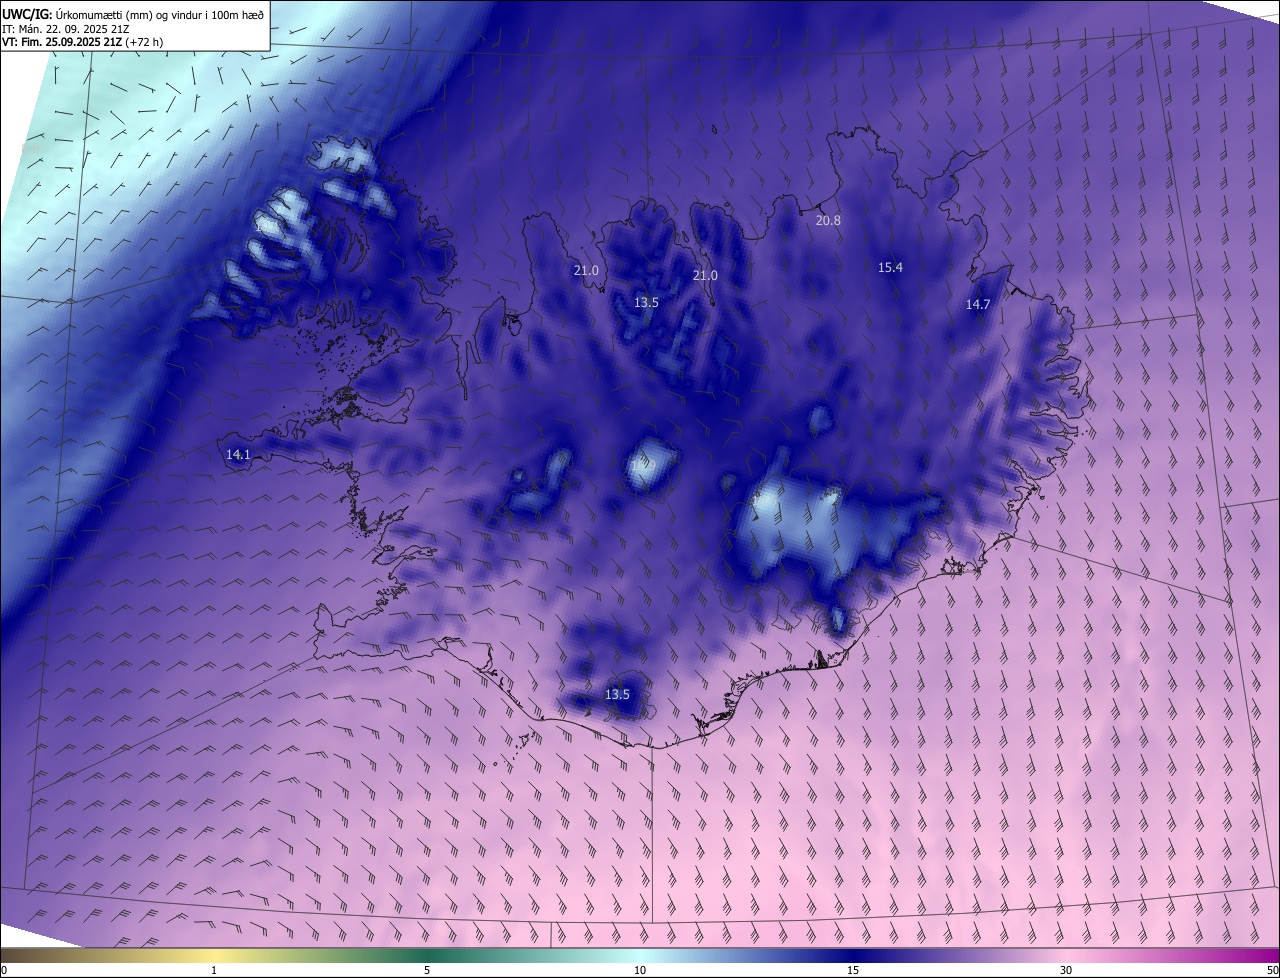The height and width of the screenshot is (978, 1280).
Task: Click the initial time line 'IT: Mán. 22. 09. 2025 21Z'
Action: [65, 28]
